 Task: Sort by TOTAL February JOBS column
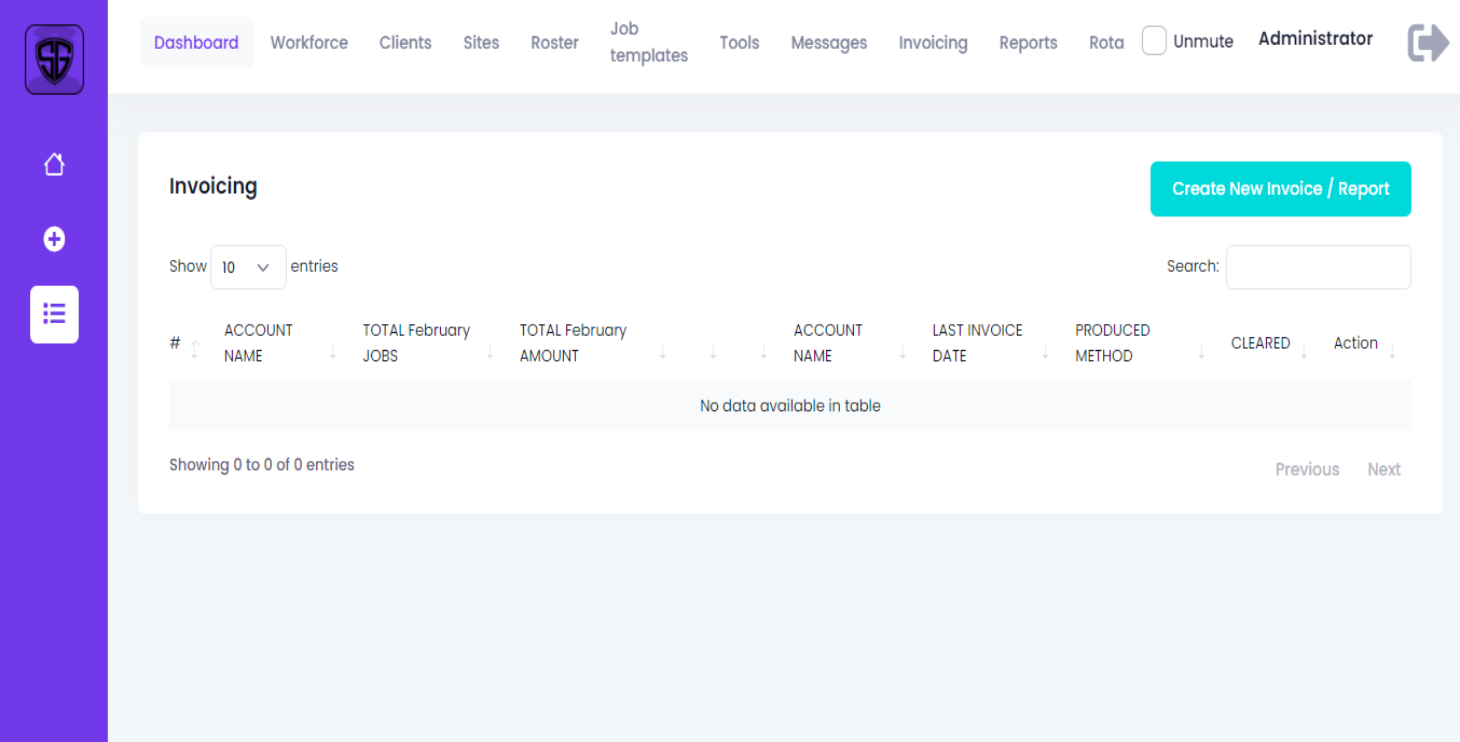426,343
